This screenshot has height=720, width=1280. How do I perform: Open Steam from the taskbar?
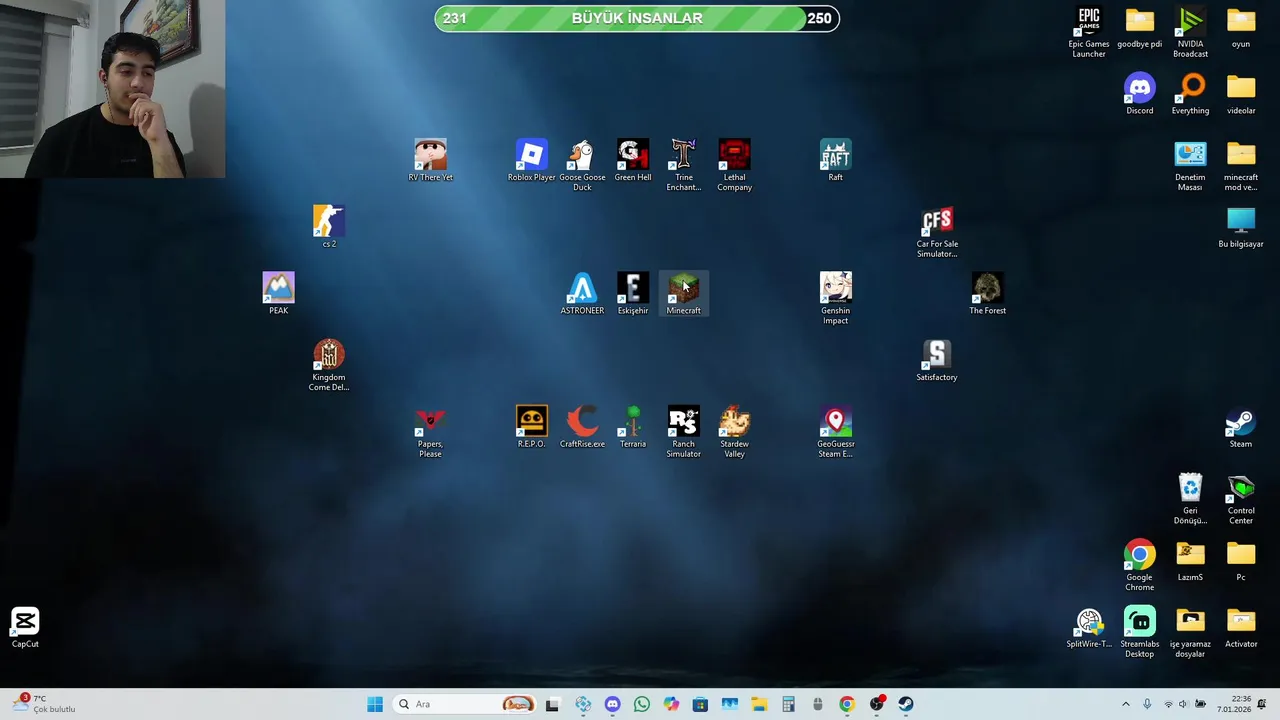(906, 704)
